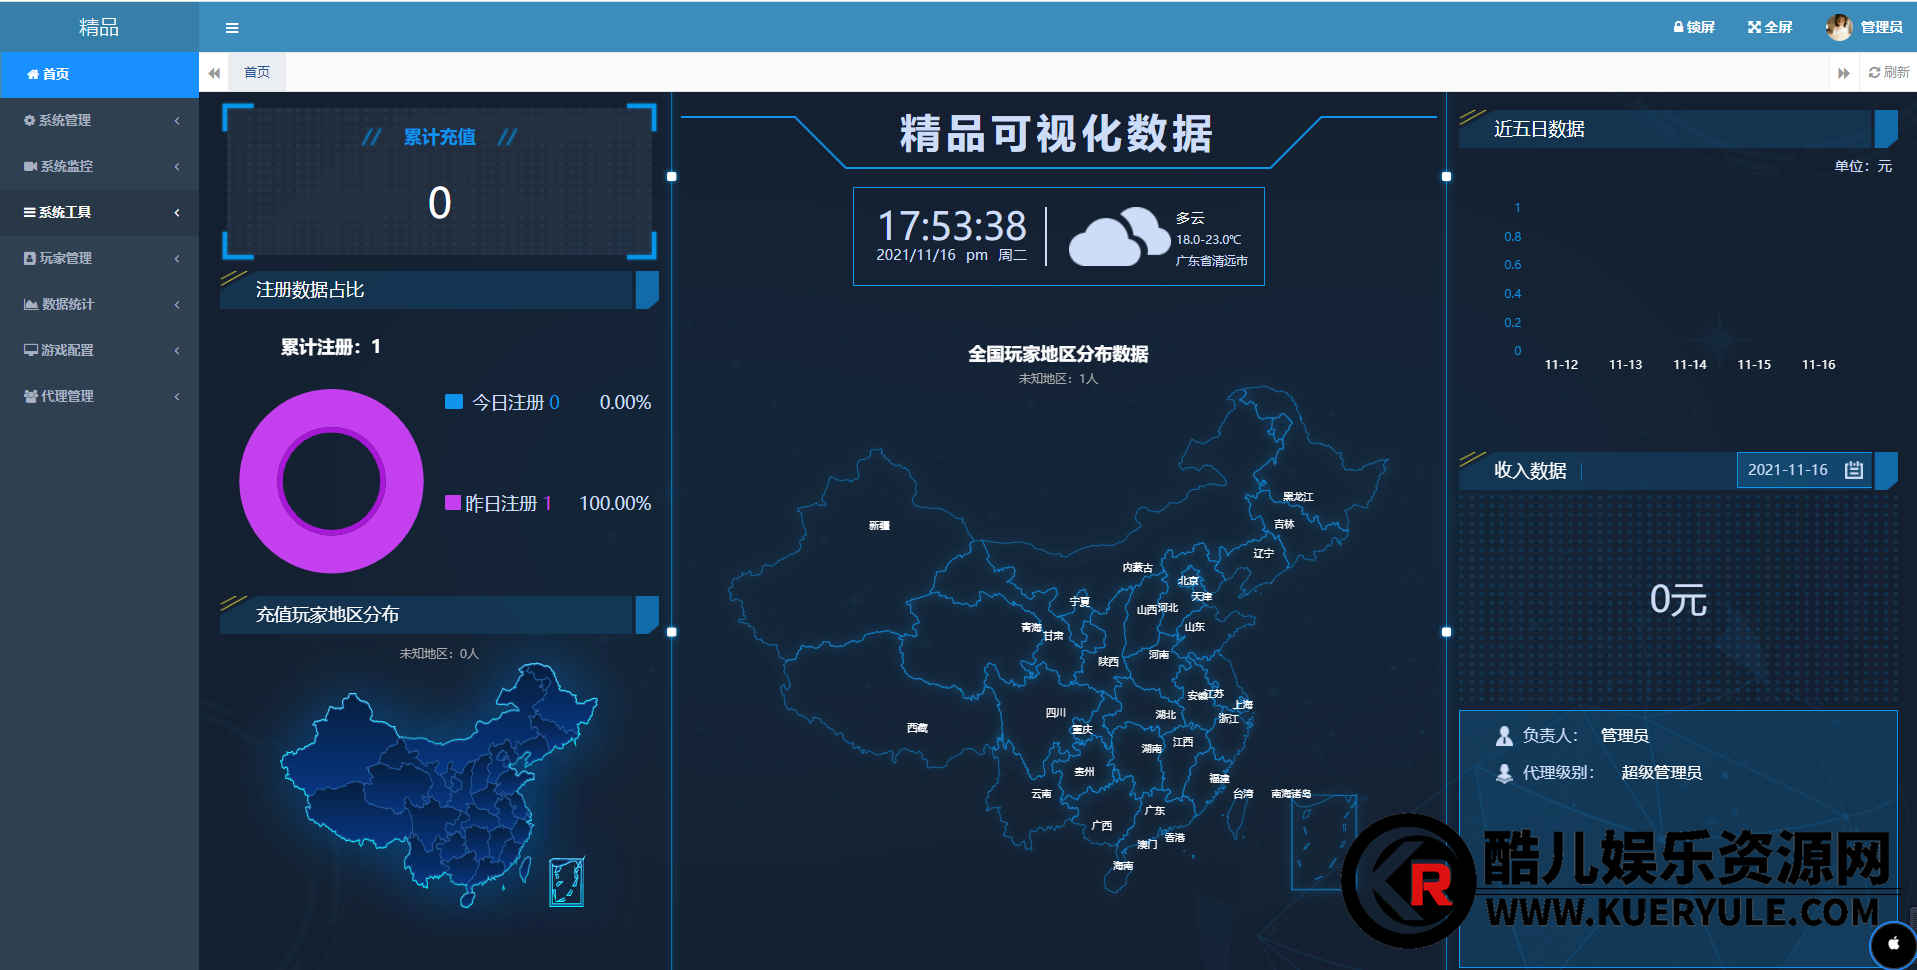Click the 2021-11-16 date input field
This screenshot has width=1917, height=970.
(1788, 470)
